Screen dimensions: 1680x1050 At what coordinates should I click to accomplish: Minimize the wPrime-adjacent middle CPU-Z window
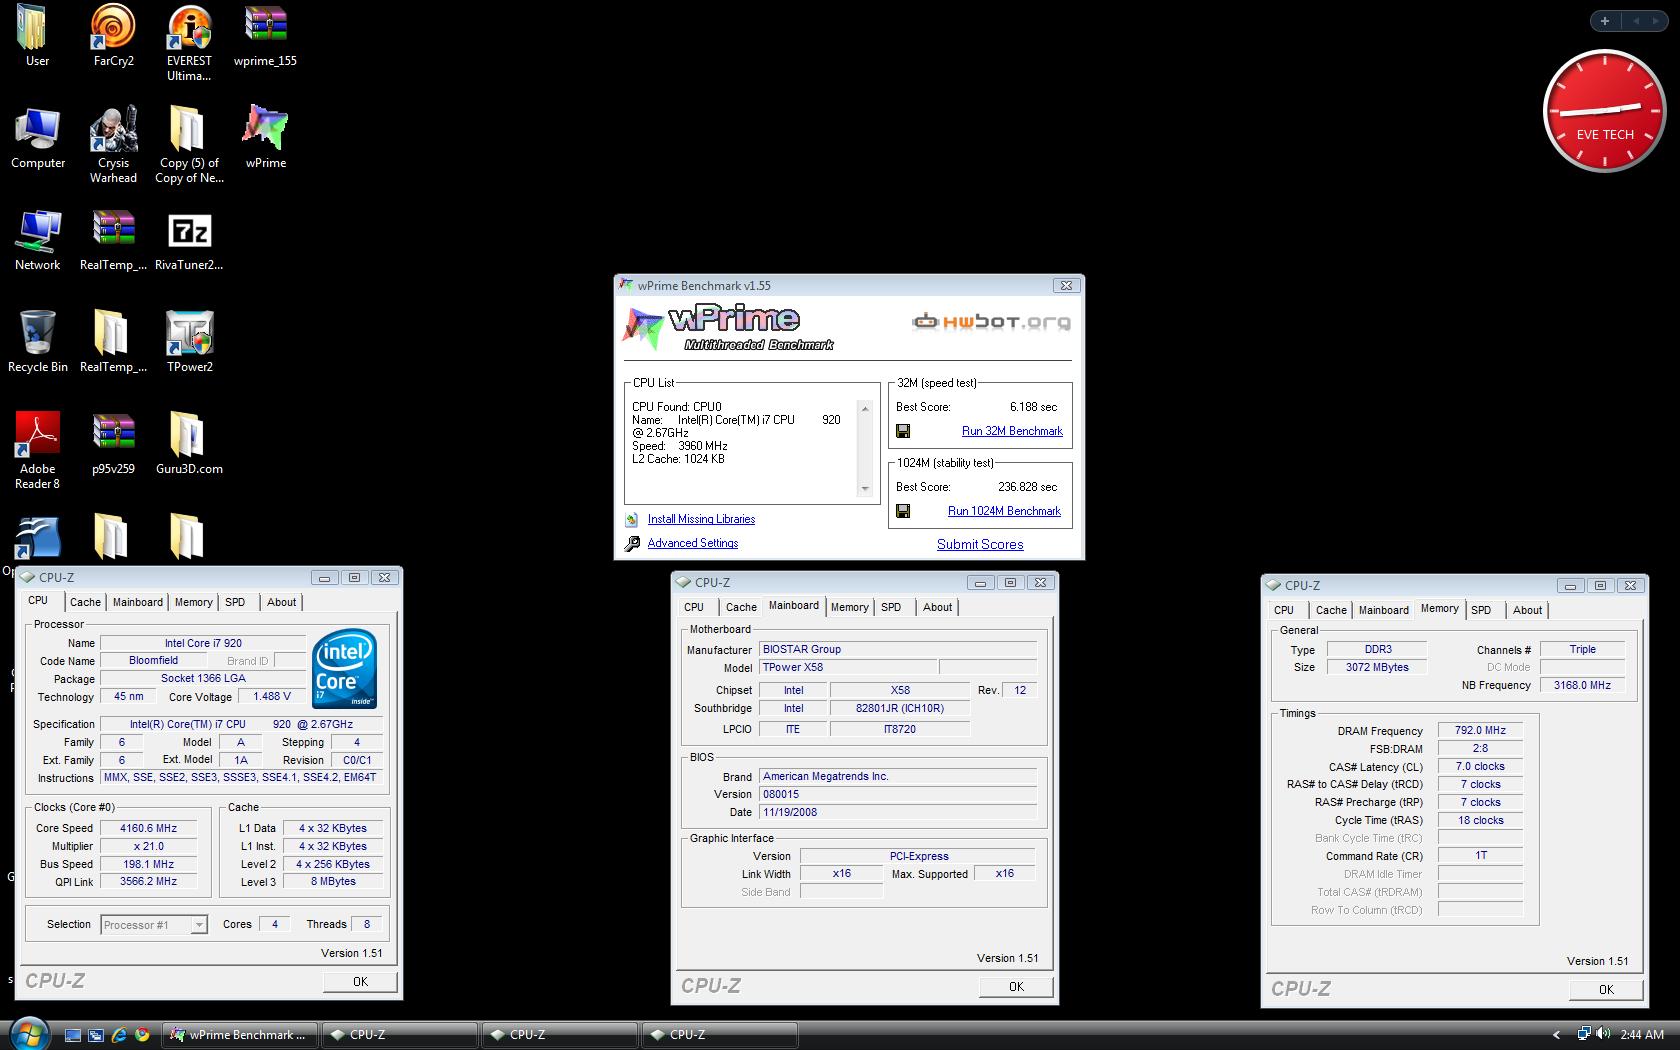point(980,583)
